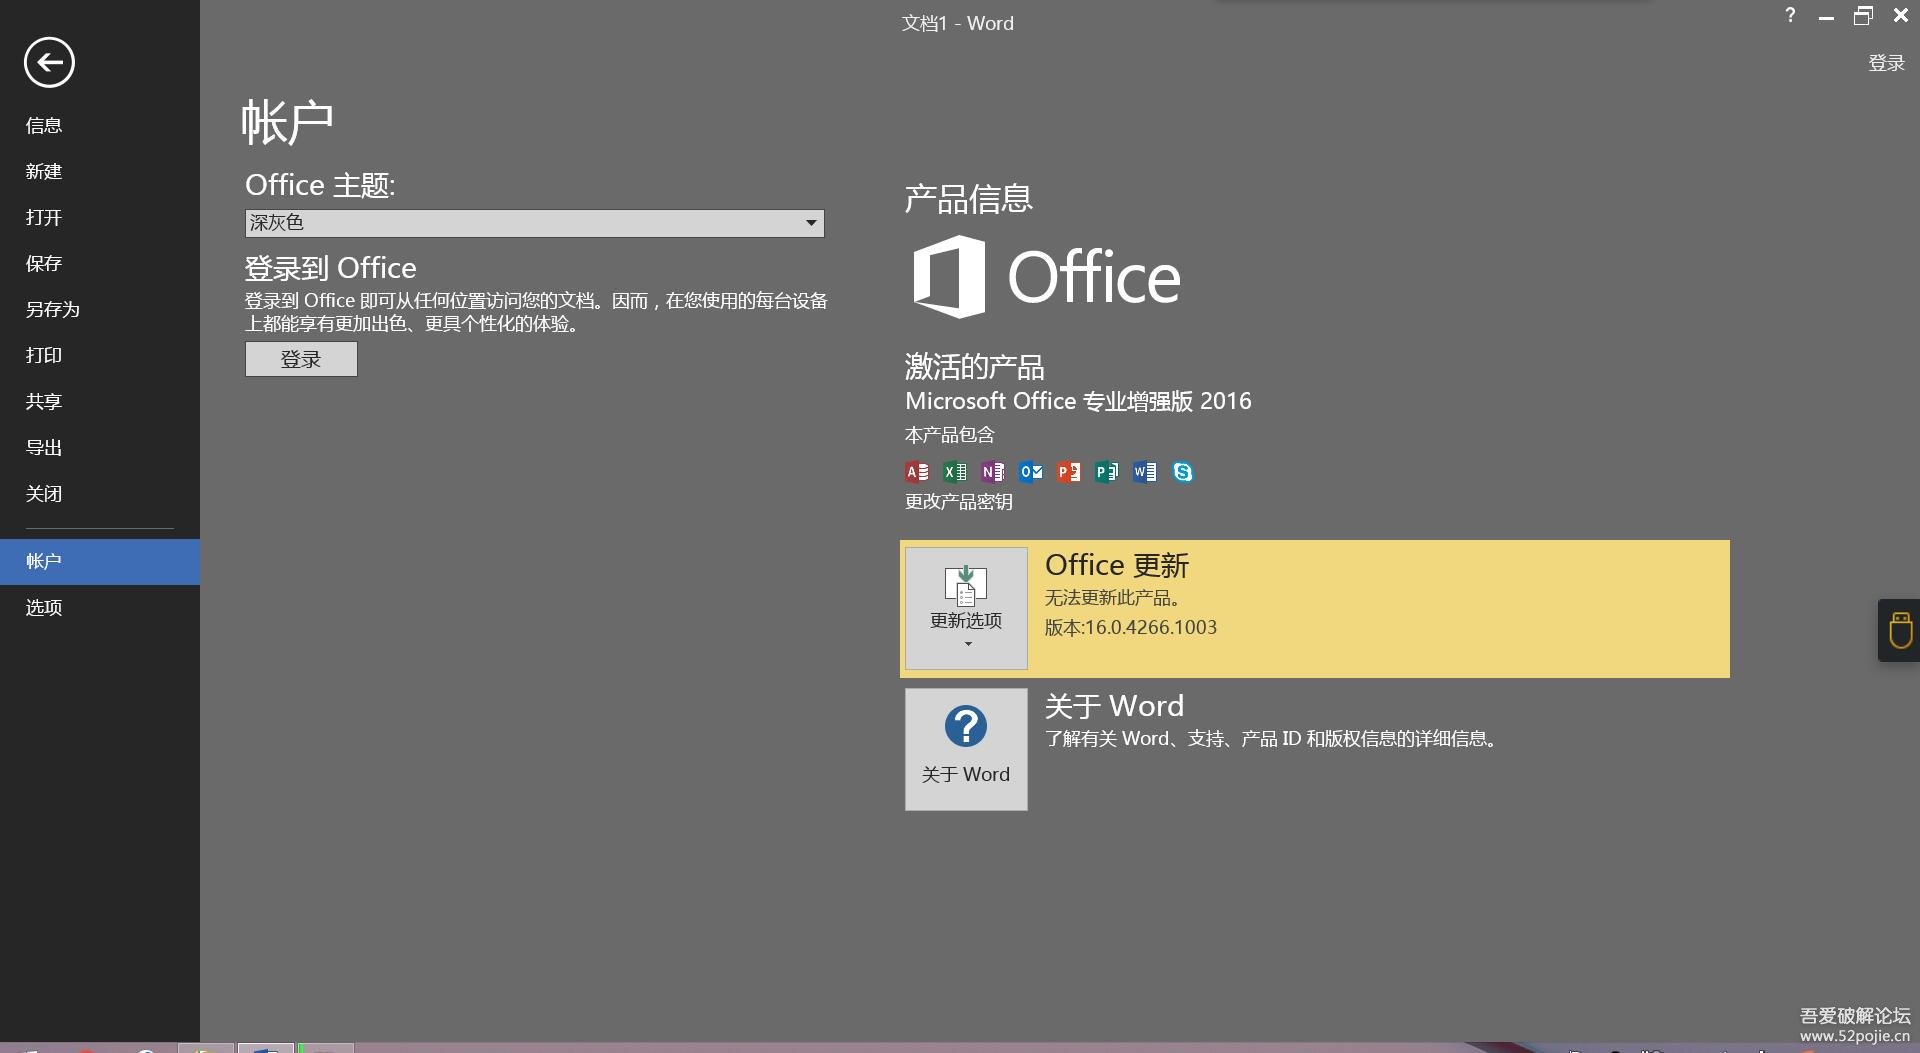
Task: Click the version text 版本:16.0.4266.1003
Action: coord(1131,627)
